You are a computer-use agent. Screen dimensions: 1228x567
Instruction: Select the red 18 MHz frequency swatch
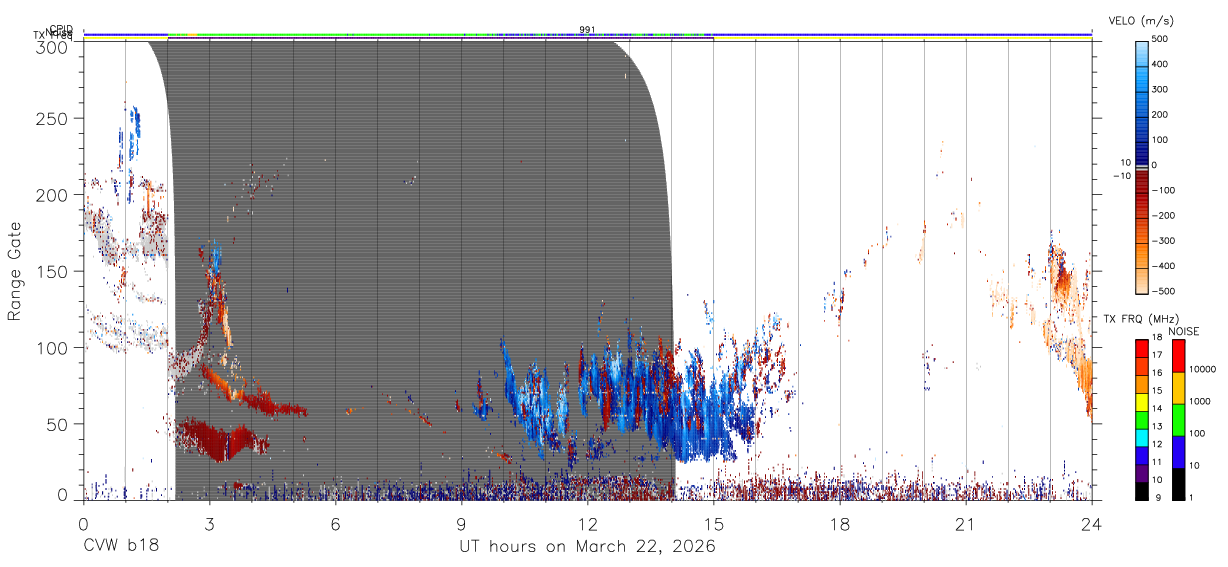[1141, 348]
